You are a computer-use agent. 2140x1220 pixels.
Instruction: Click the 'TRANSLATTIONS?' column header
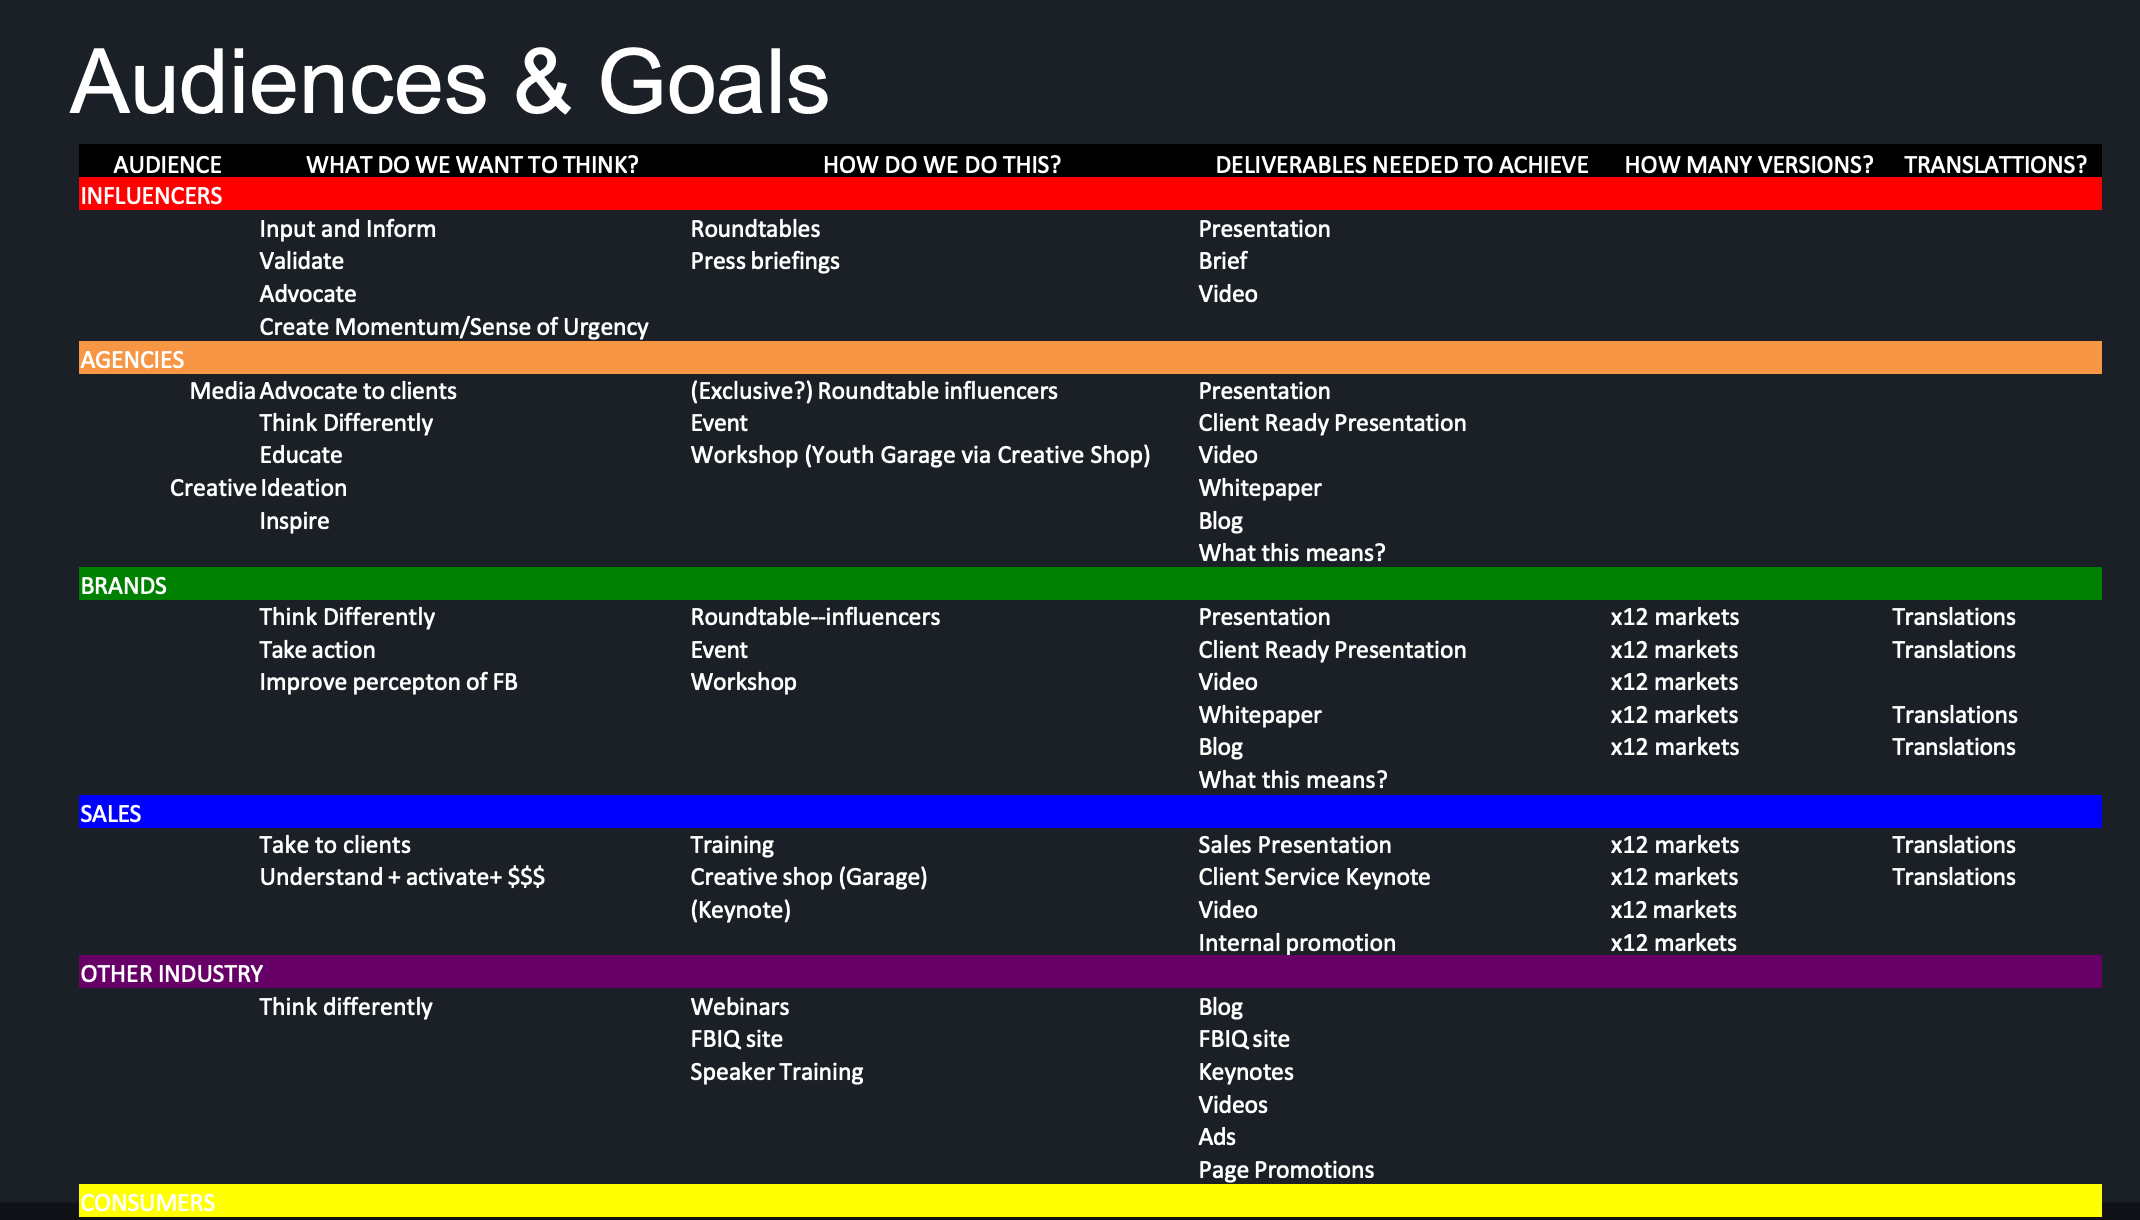pos(1994,164)
